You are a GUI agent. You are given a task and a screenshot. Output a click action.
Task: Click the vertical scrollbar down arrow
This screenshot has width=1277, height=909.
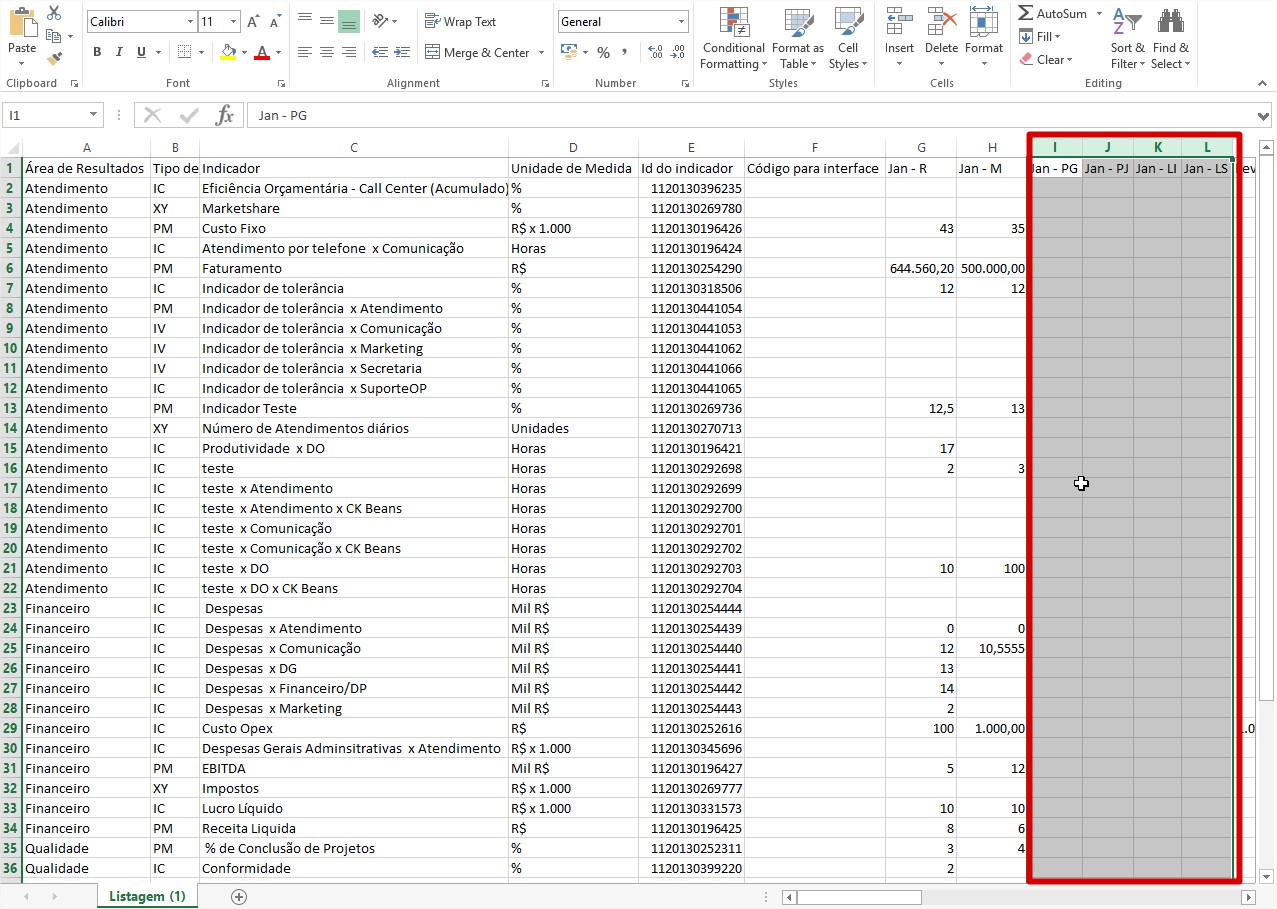(x=1266, y=876)
